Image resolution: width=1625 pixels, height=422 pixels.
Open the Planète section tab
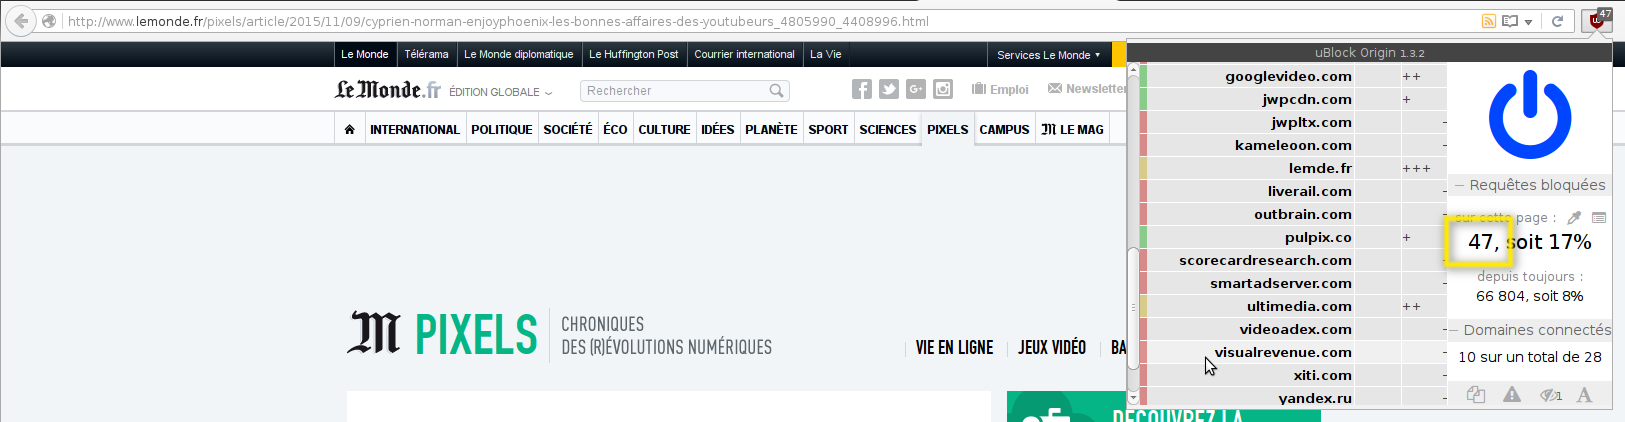tap(772, 130)
